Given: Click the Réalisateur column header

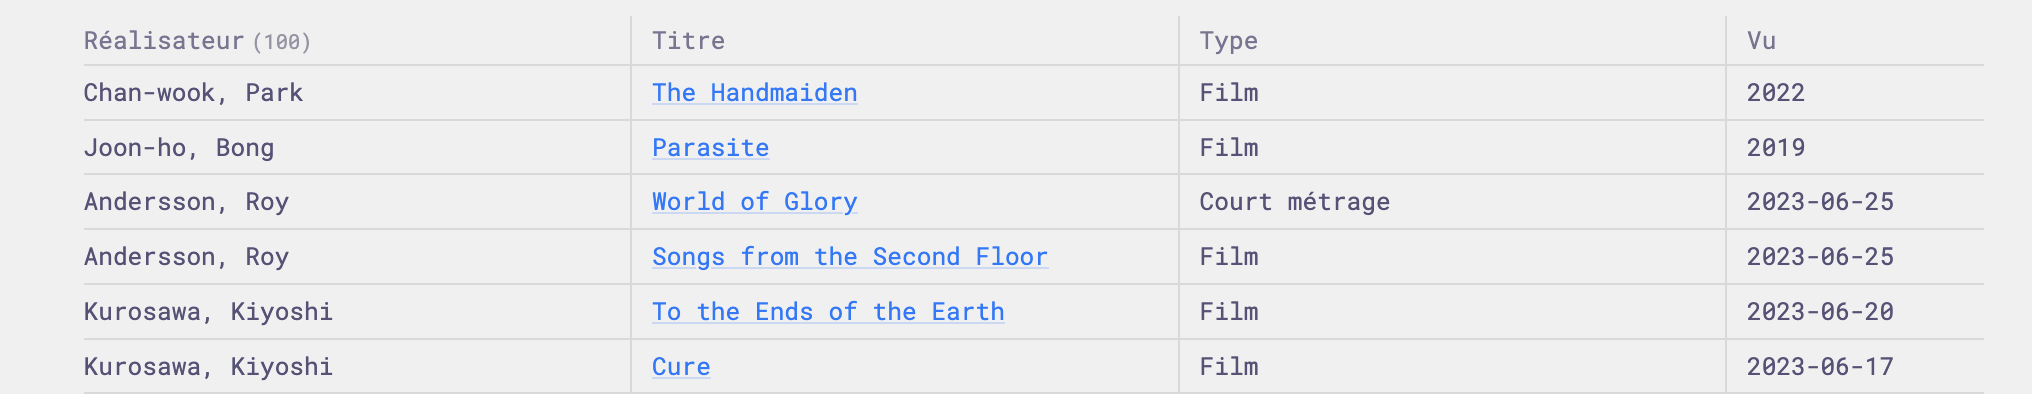Looking at the screenshot, I should 164,41.
